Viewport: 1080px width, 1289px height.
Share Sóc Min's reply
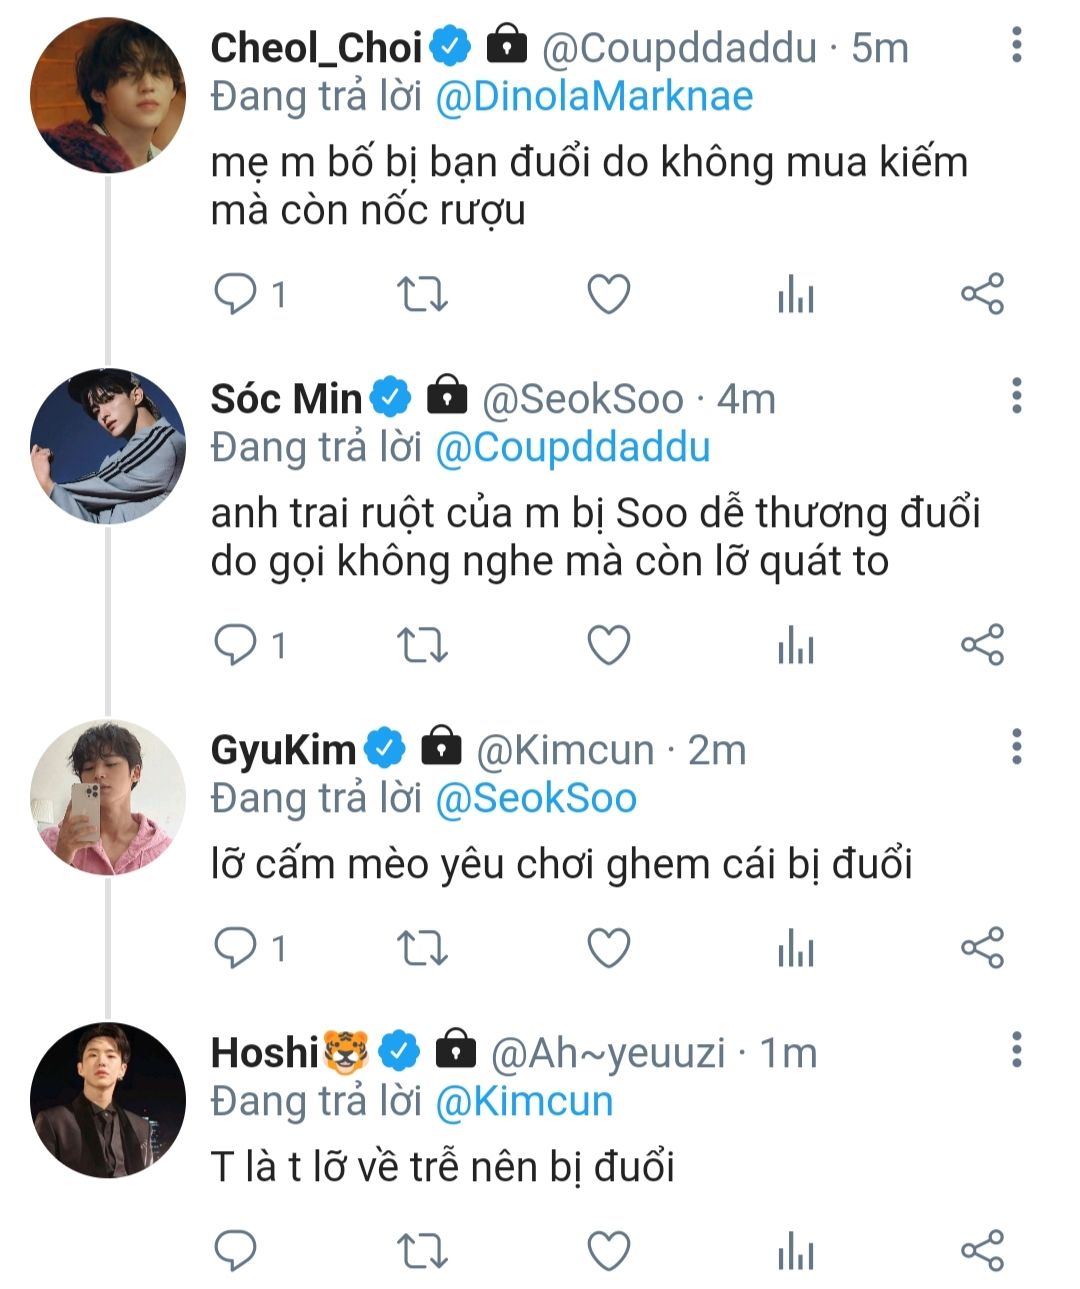(982, 646)
